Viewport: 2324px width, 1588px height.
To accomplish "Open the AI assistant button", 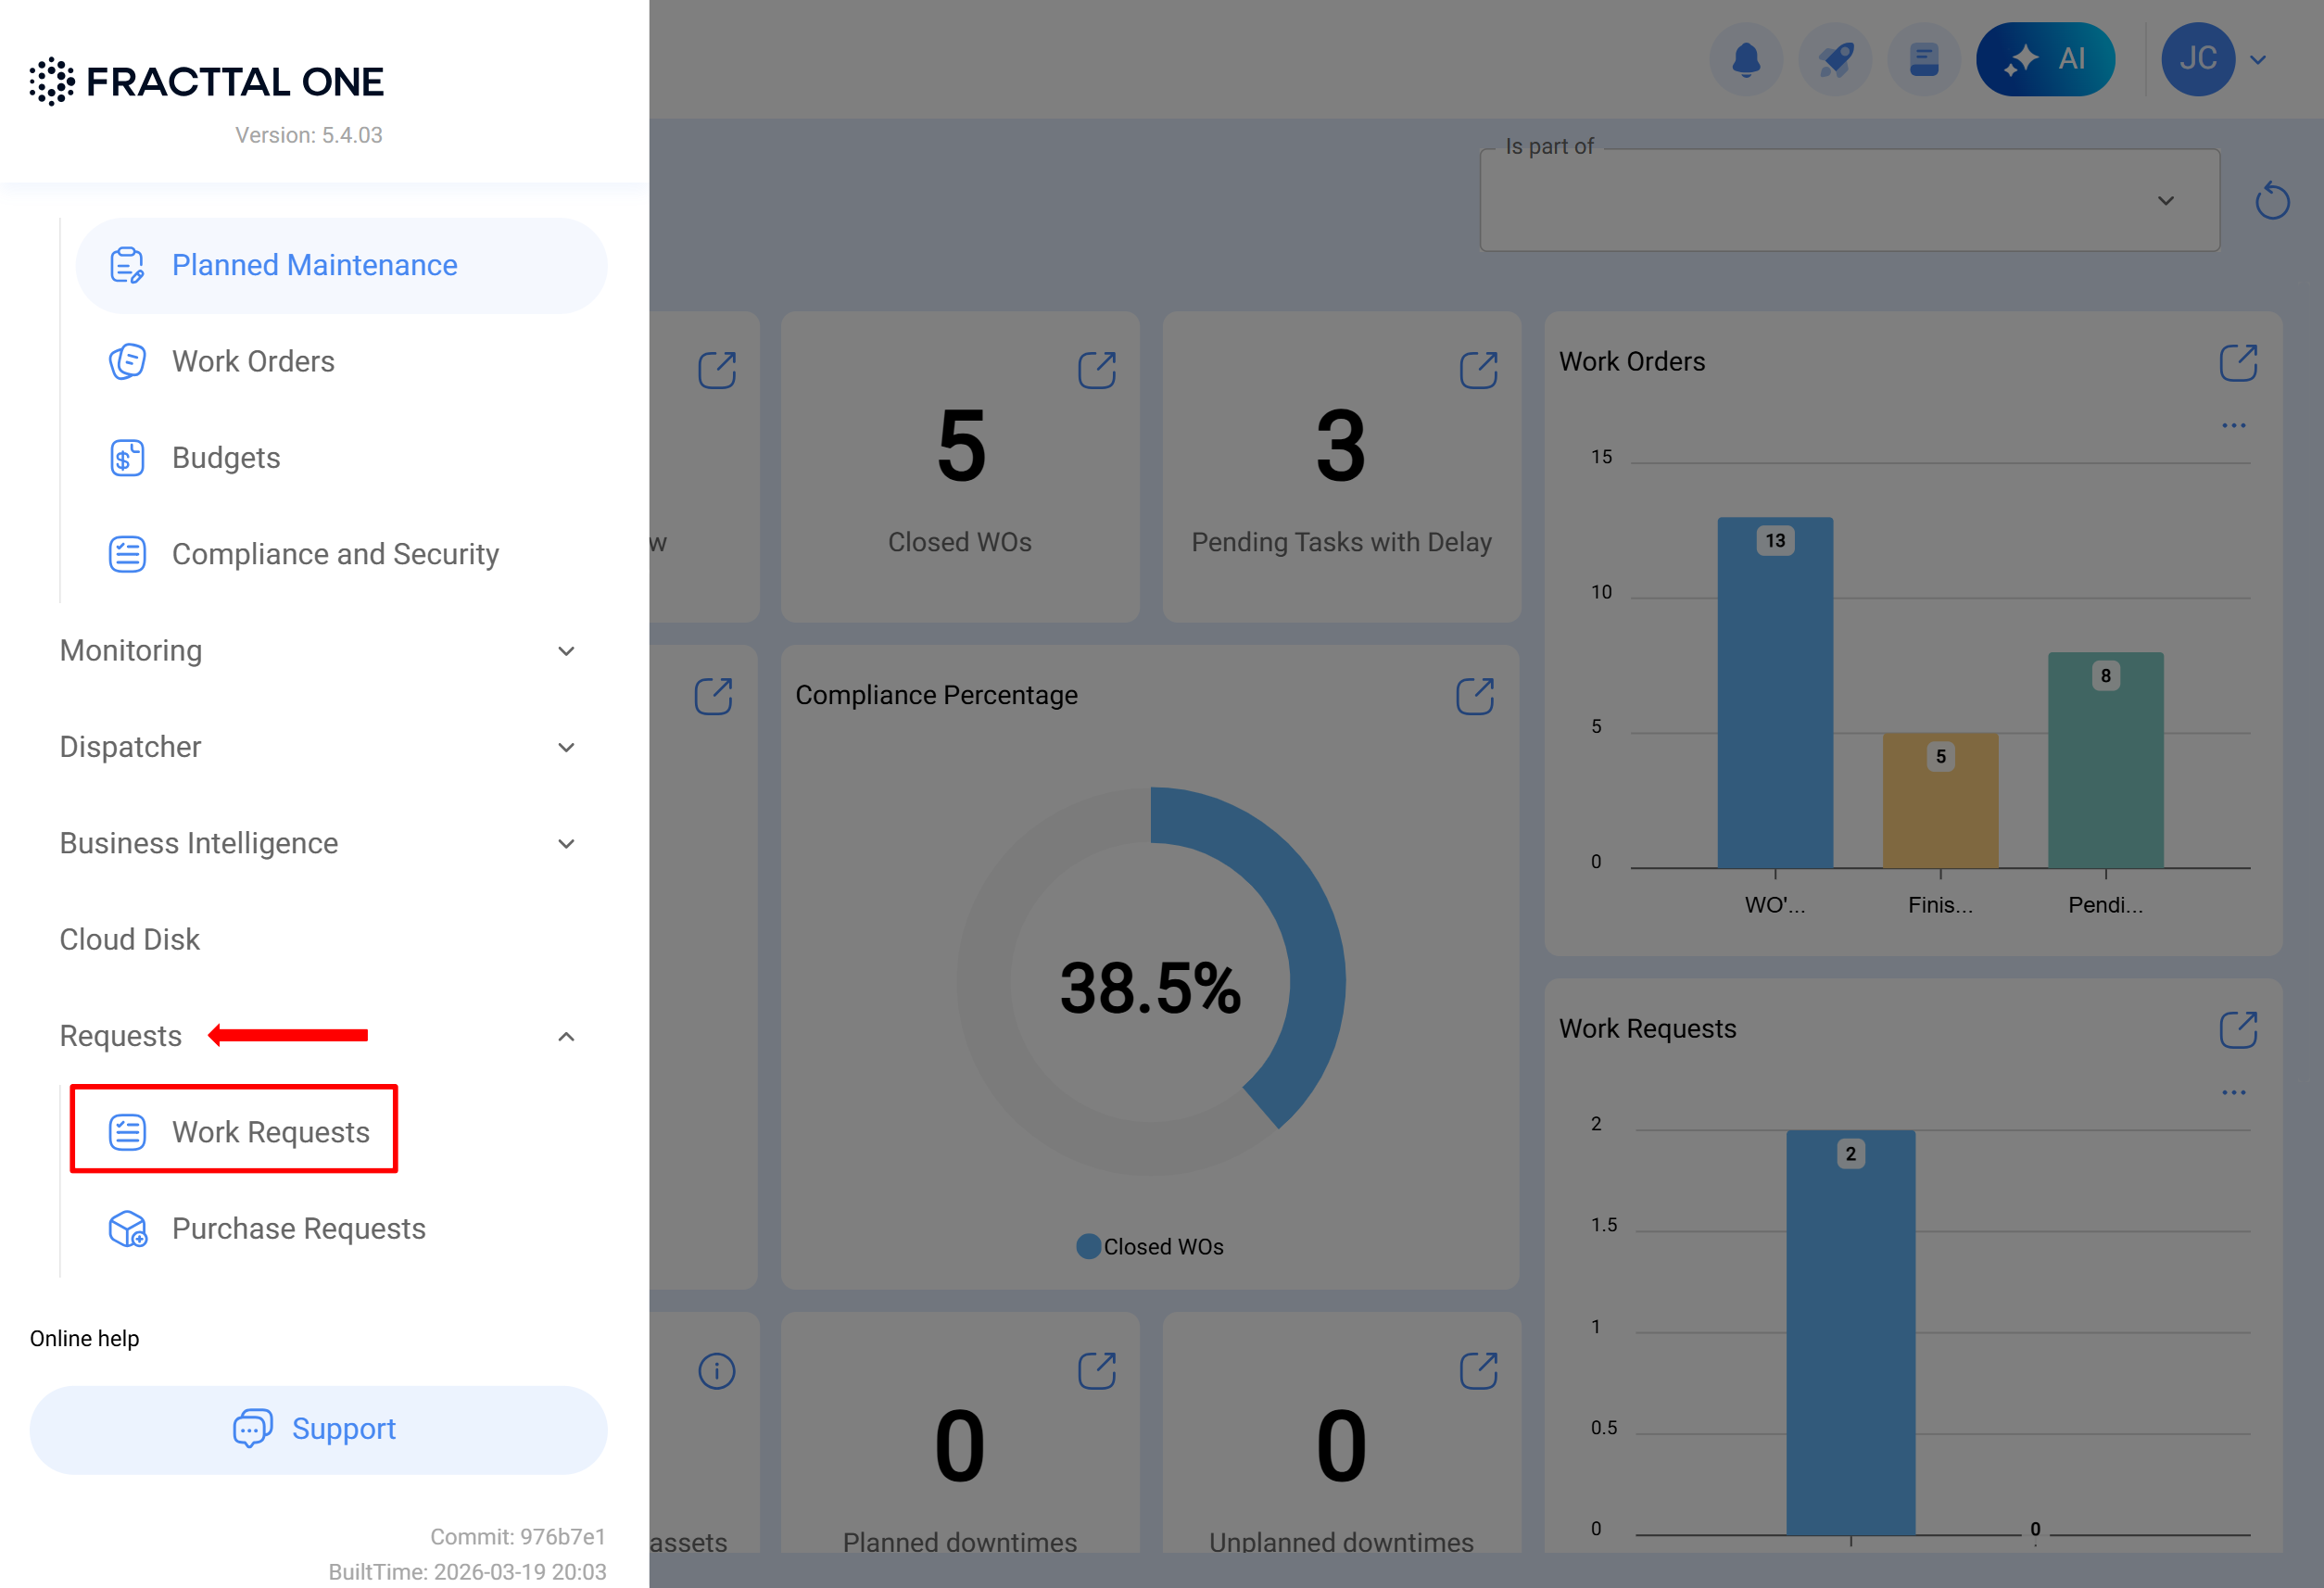I will coord(2045,59).
